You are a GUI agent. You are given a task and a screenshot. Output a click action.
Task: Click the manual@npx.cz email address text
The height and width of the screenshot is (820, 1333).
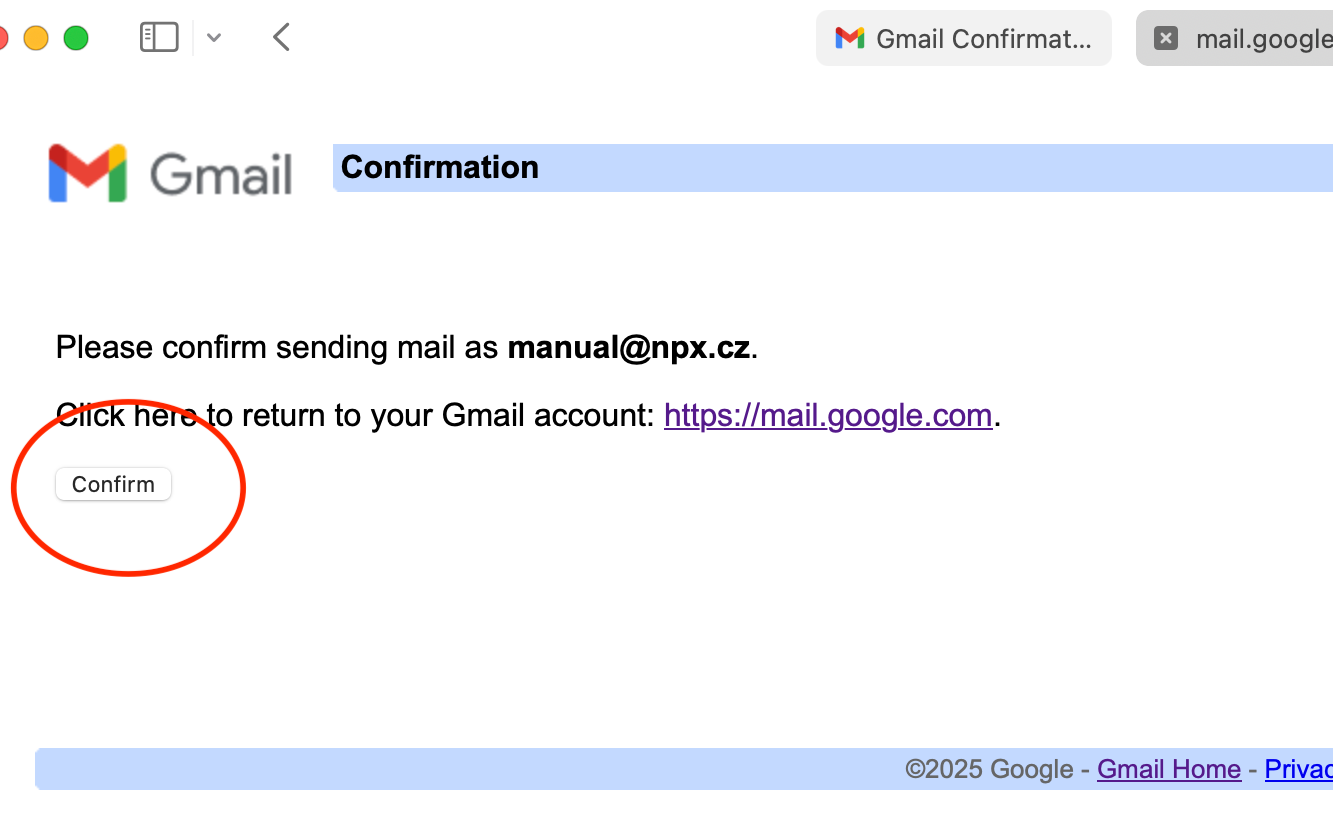click(x=628, y=348)
